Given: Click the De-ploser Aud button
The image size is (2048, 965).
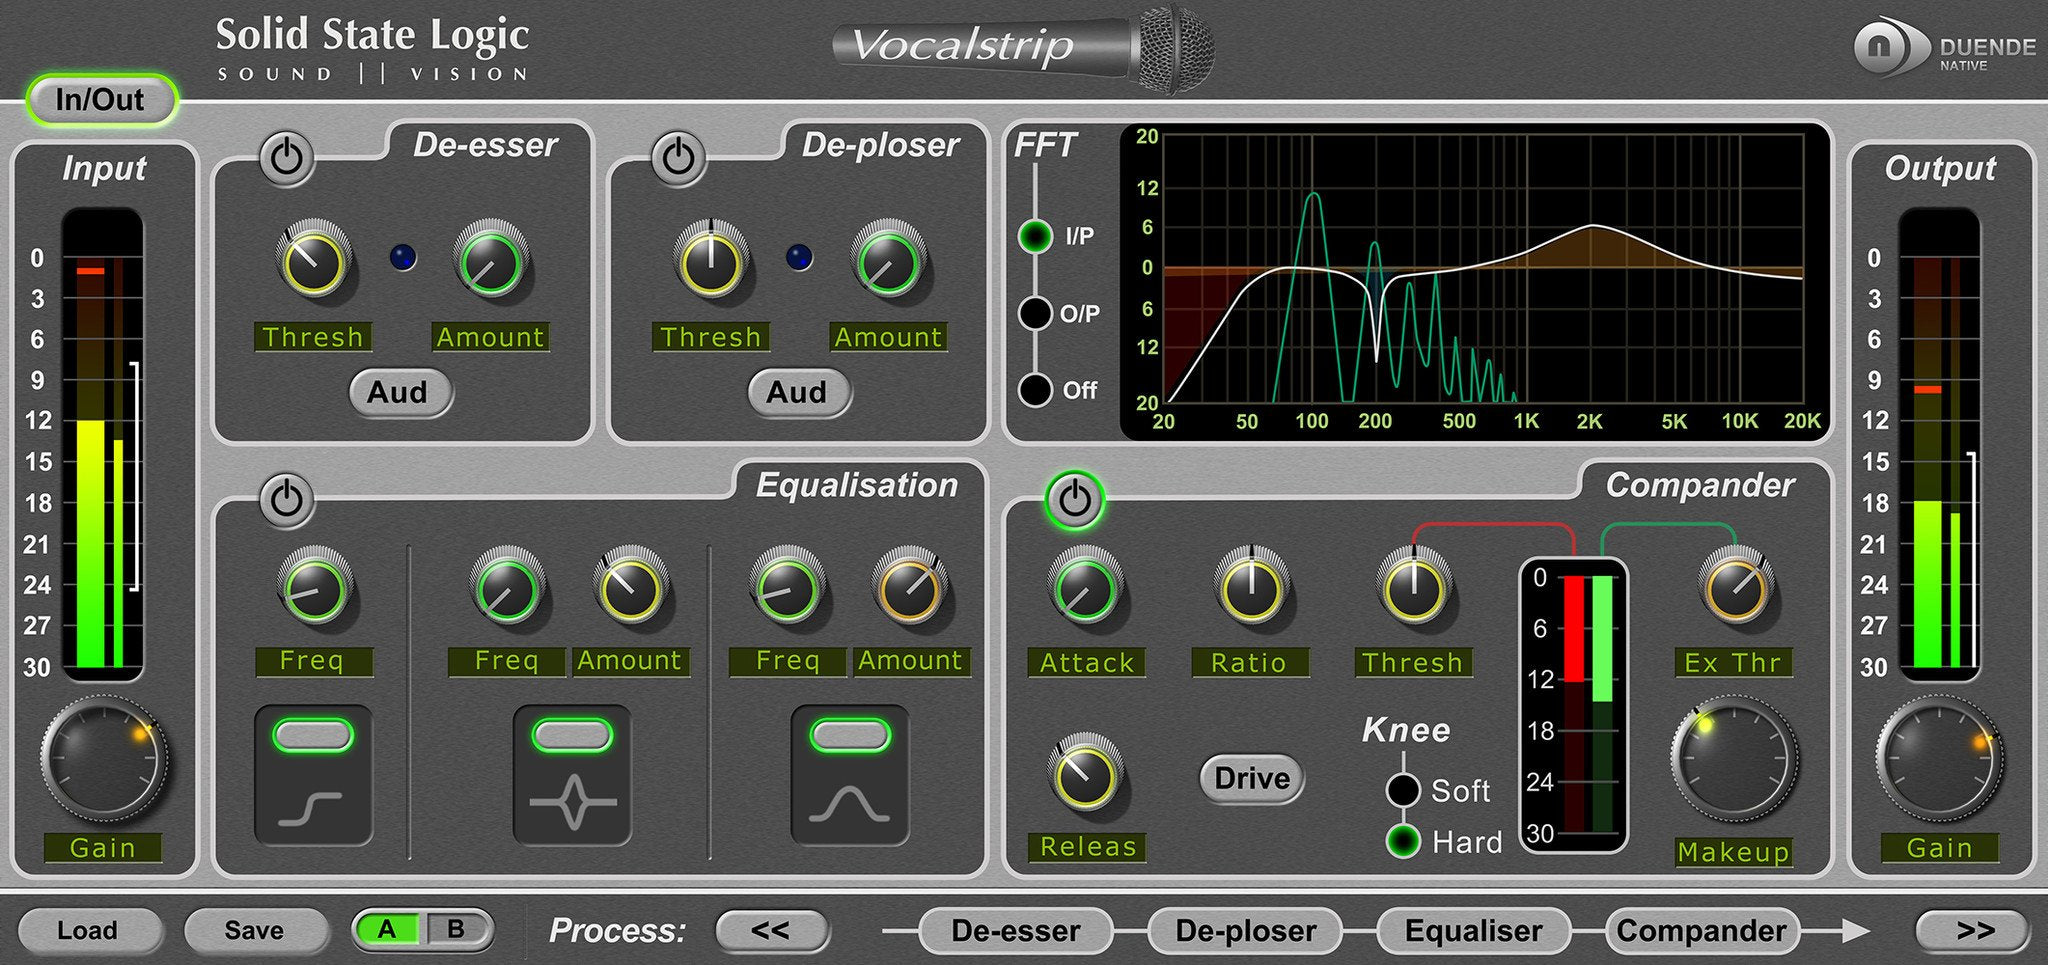Looking at the screenshot, I should pos(799,392).
